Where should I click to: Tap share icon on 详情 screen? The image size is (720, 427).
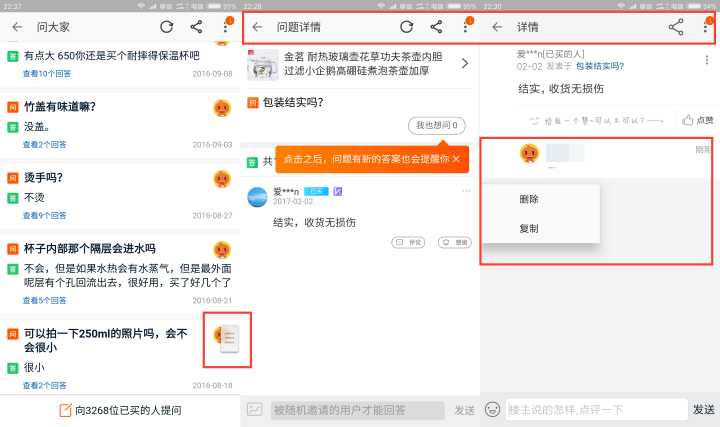[676, 27]
